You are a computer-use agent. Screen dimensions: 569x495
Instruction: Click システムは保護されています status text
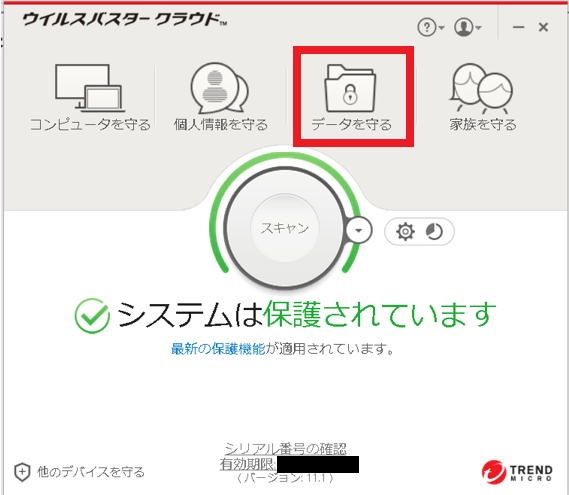point(306,314)
